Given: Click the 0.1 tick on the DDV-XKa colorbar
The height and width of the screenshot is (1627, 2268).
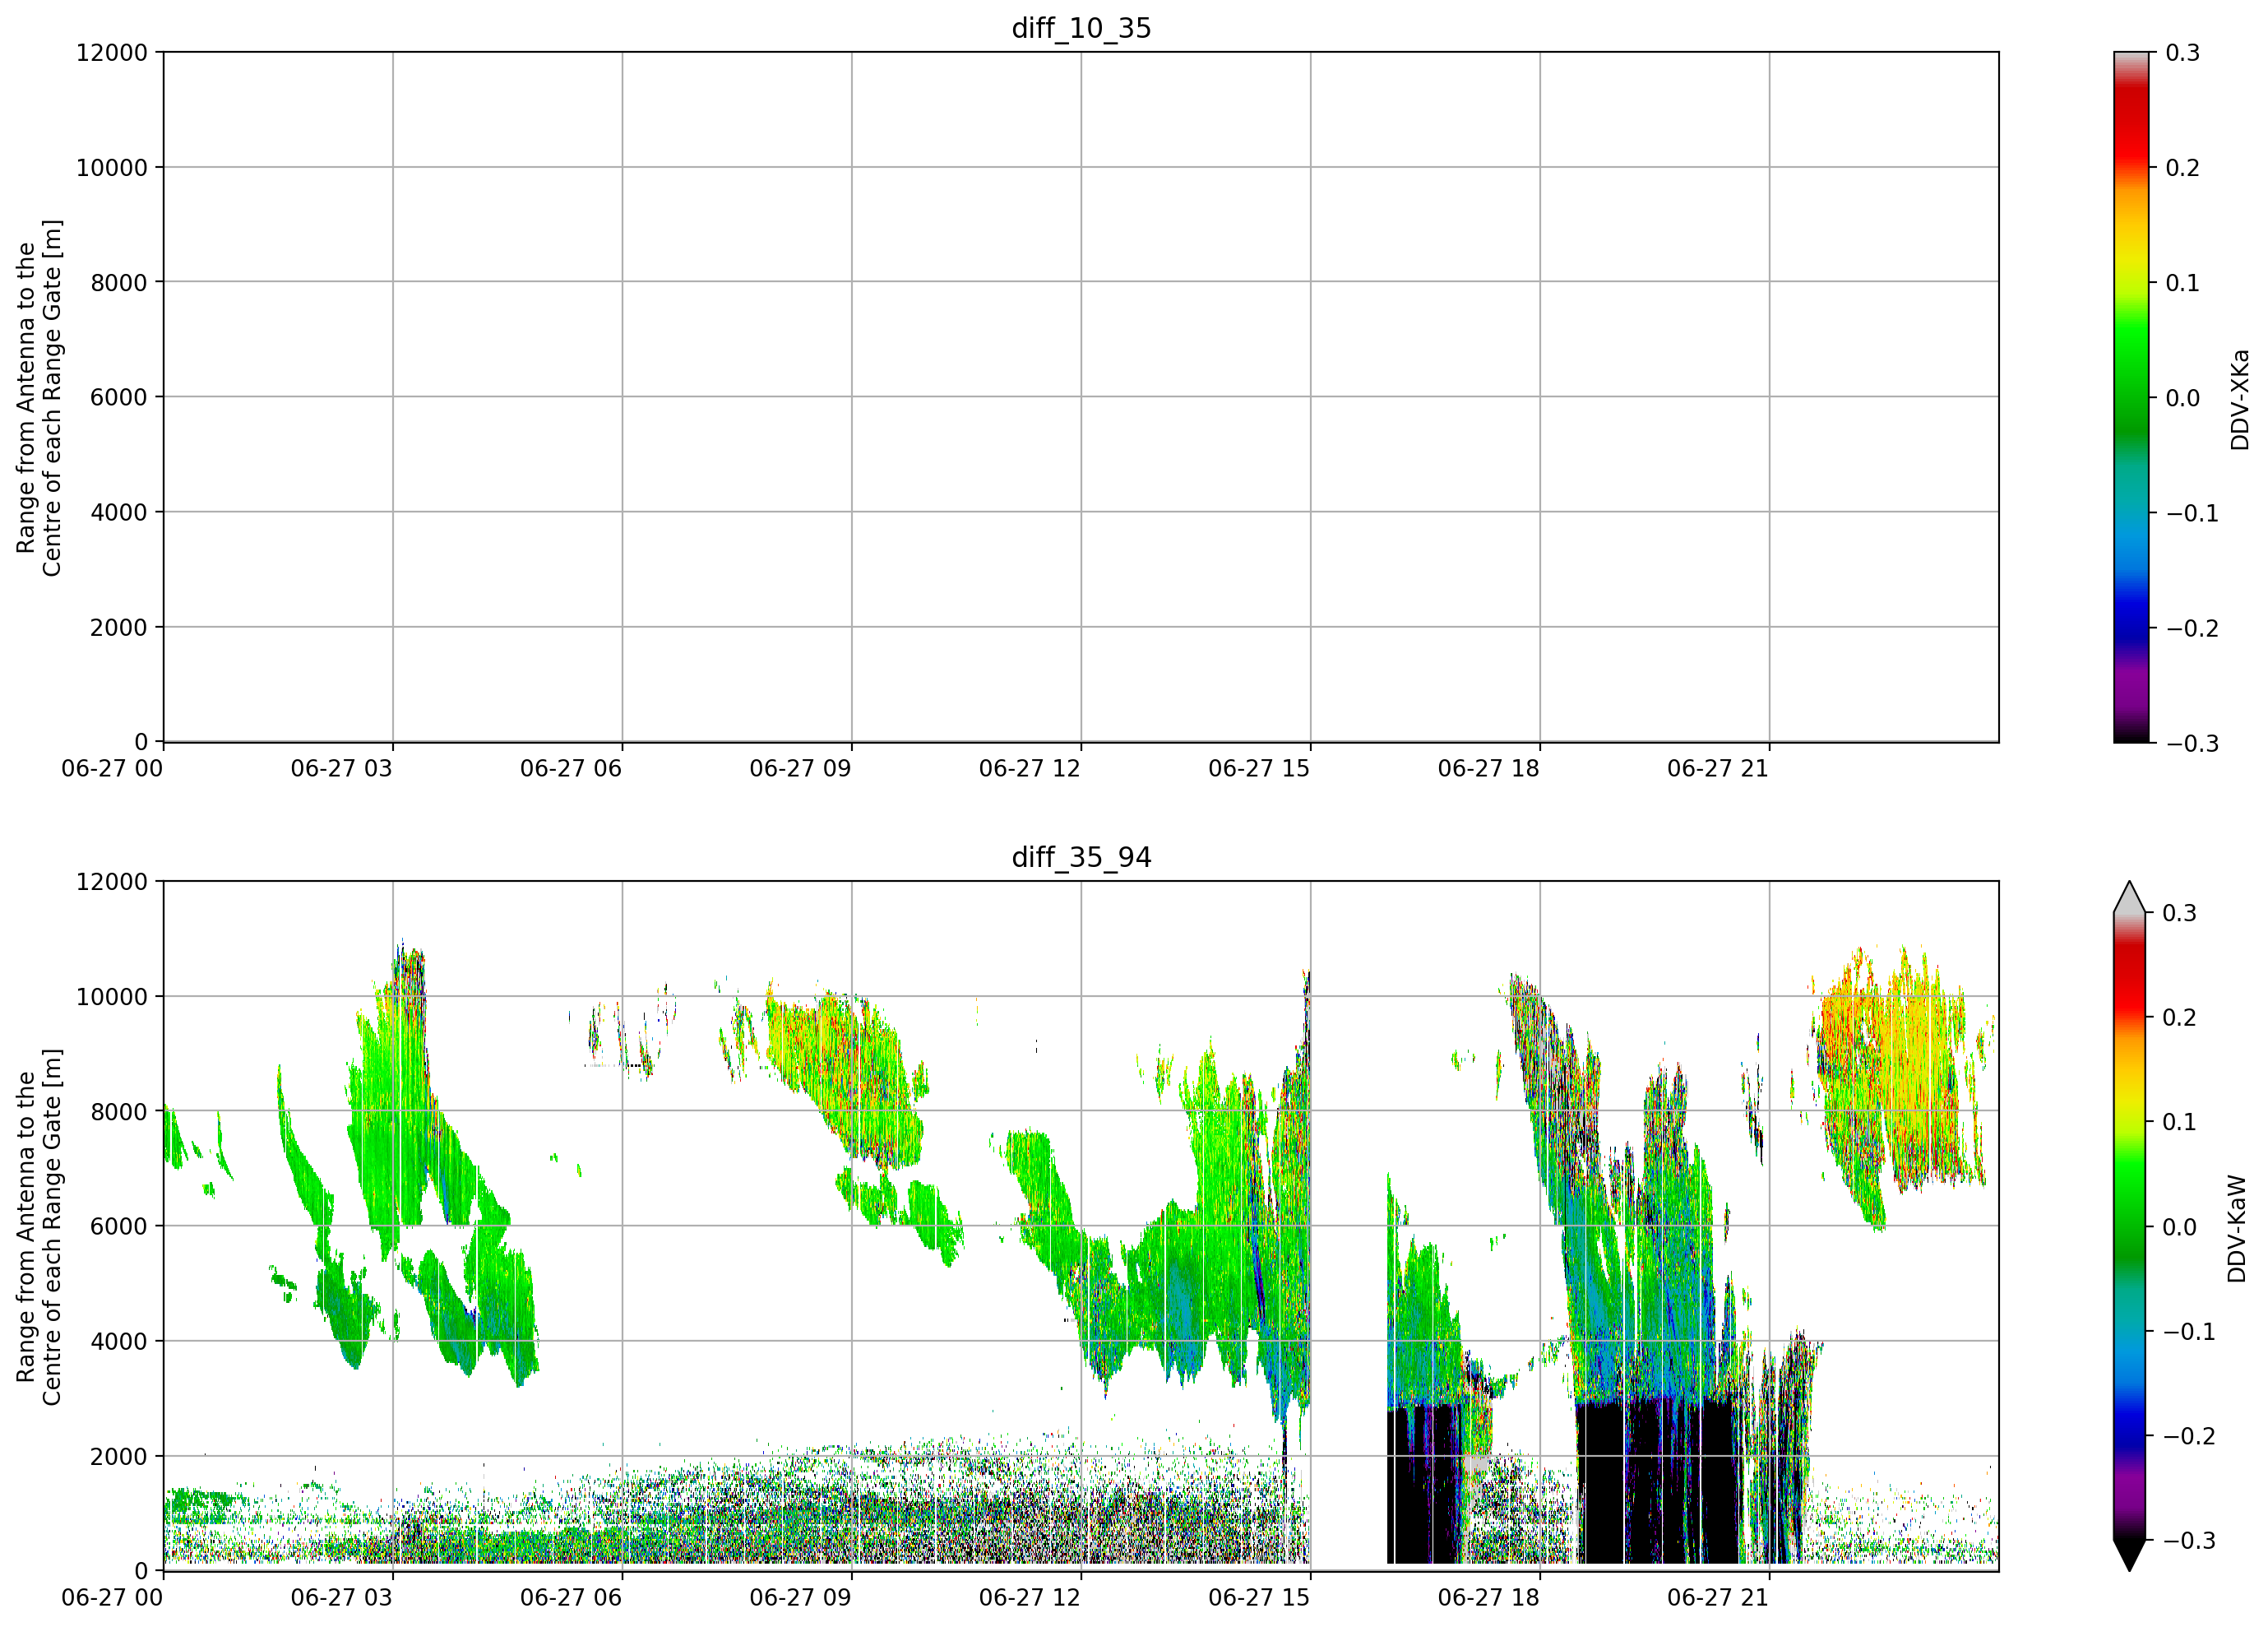Looking at the screenshot, I should click(2183, 282).
